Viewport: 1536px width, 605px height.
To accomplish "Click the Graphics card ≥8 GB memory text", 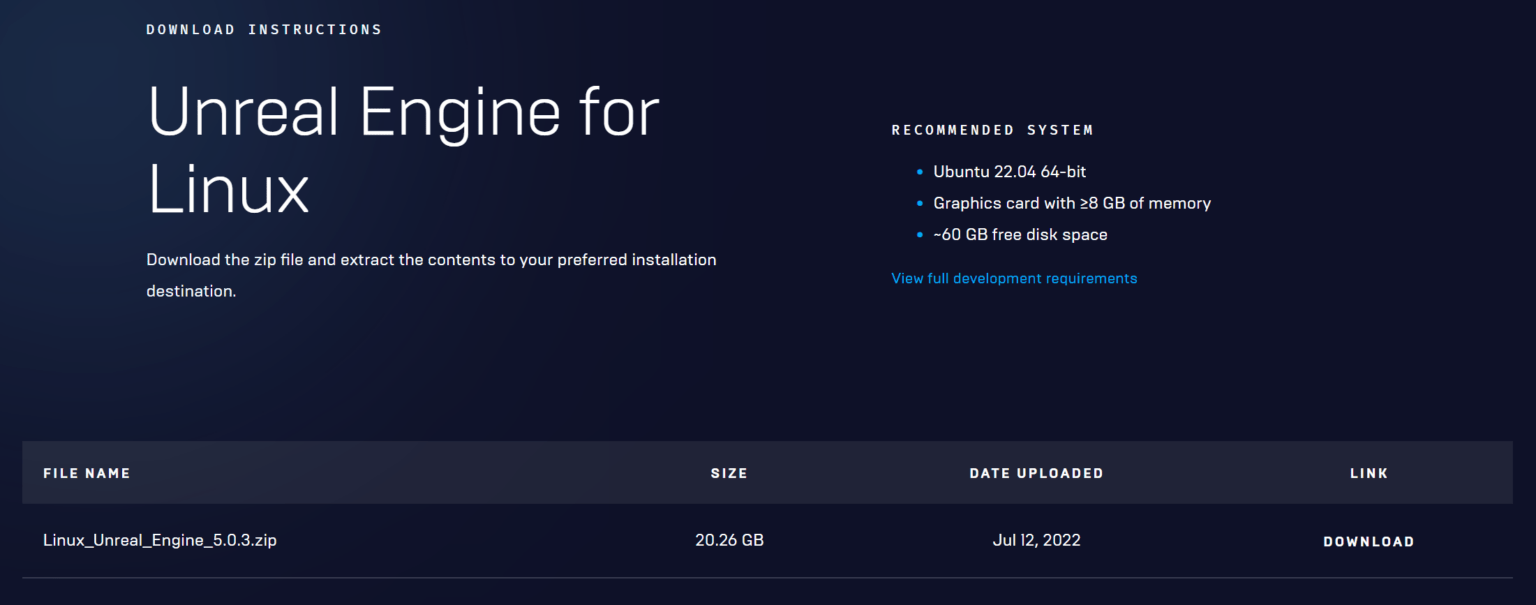I will (1072, 203).
